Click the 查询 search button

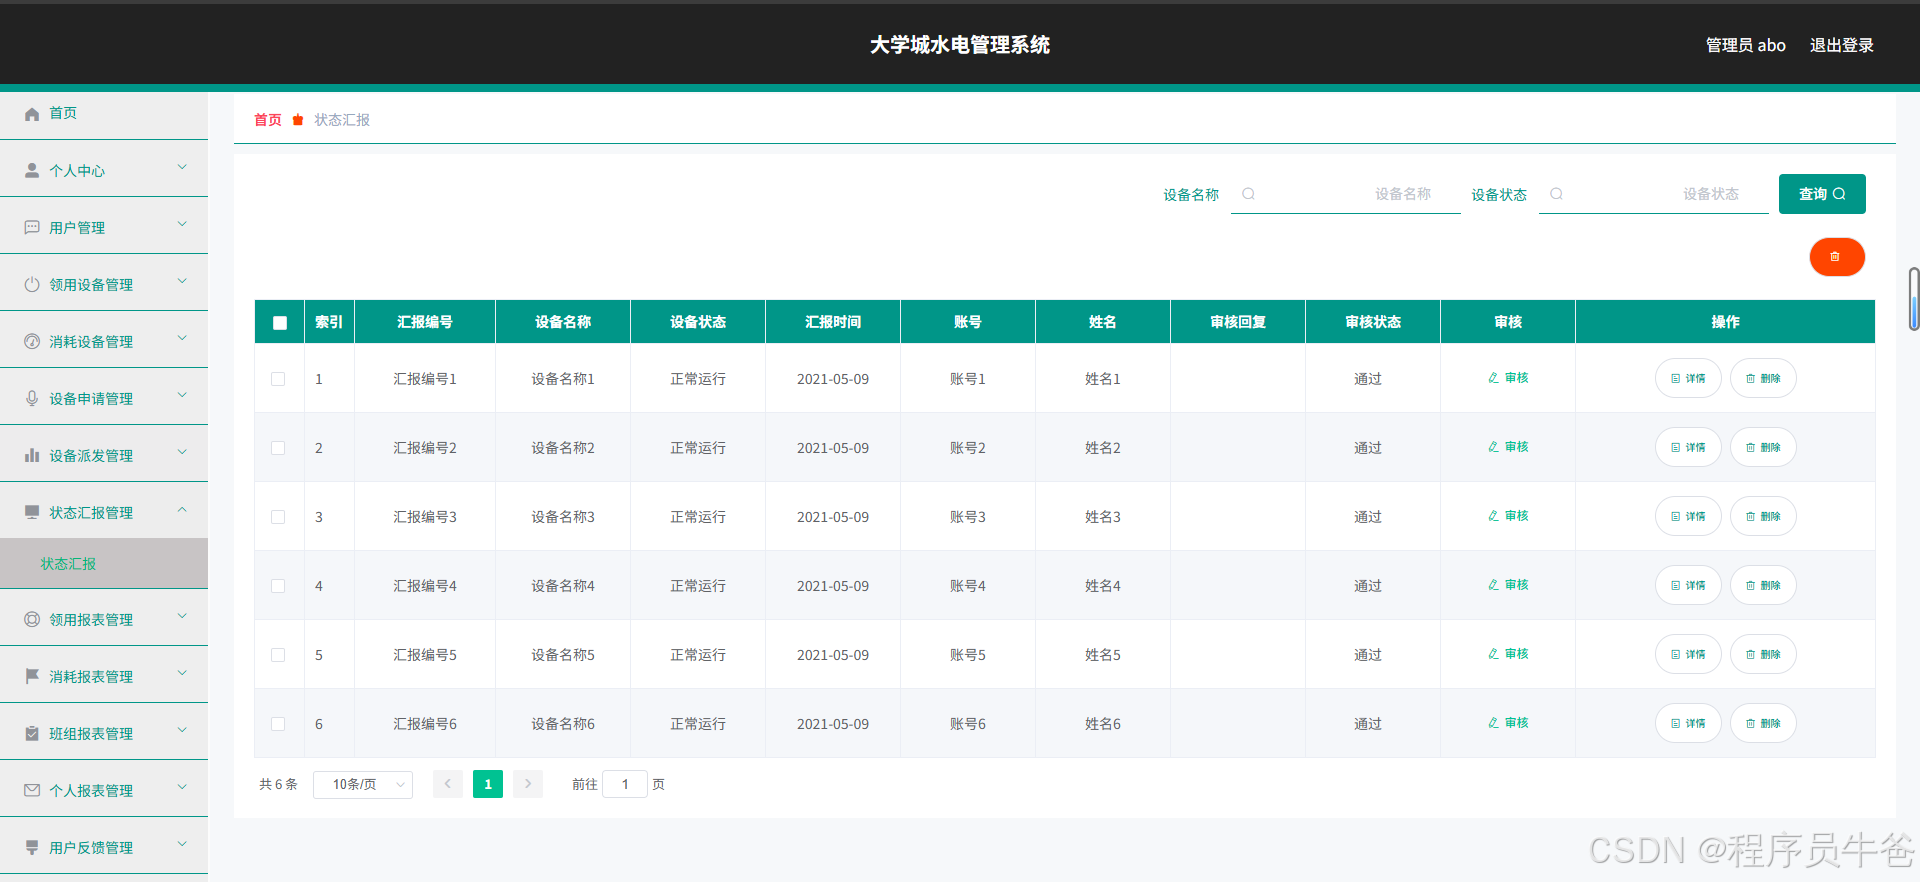coord(1822,194)
